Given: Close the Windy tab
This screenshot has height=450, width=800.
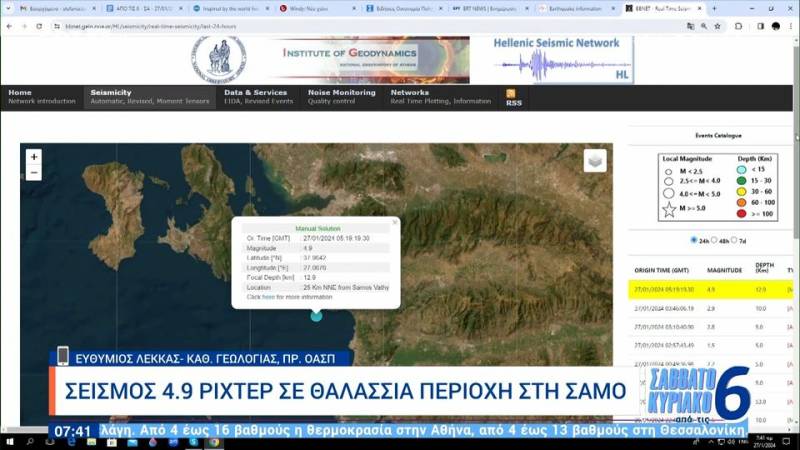Looking at the screenshot, I should coord(354,9).
